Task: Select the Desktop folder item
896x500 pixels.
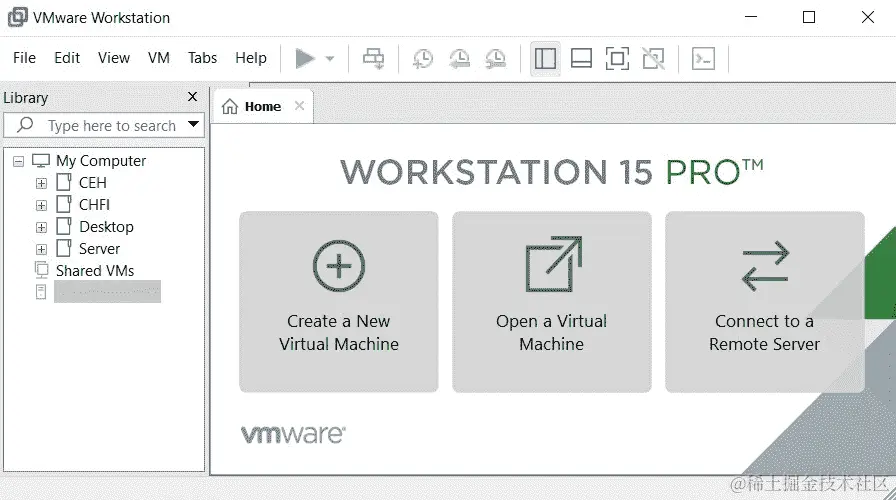Action: pos(106,227)
